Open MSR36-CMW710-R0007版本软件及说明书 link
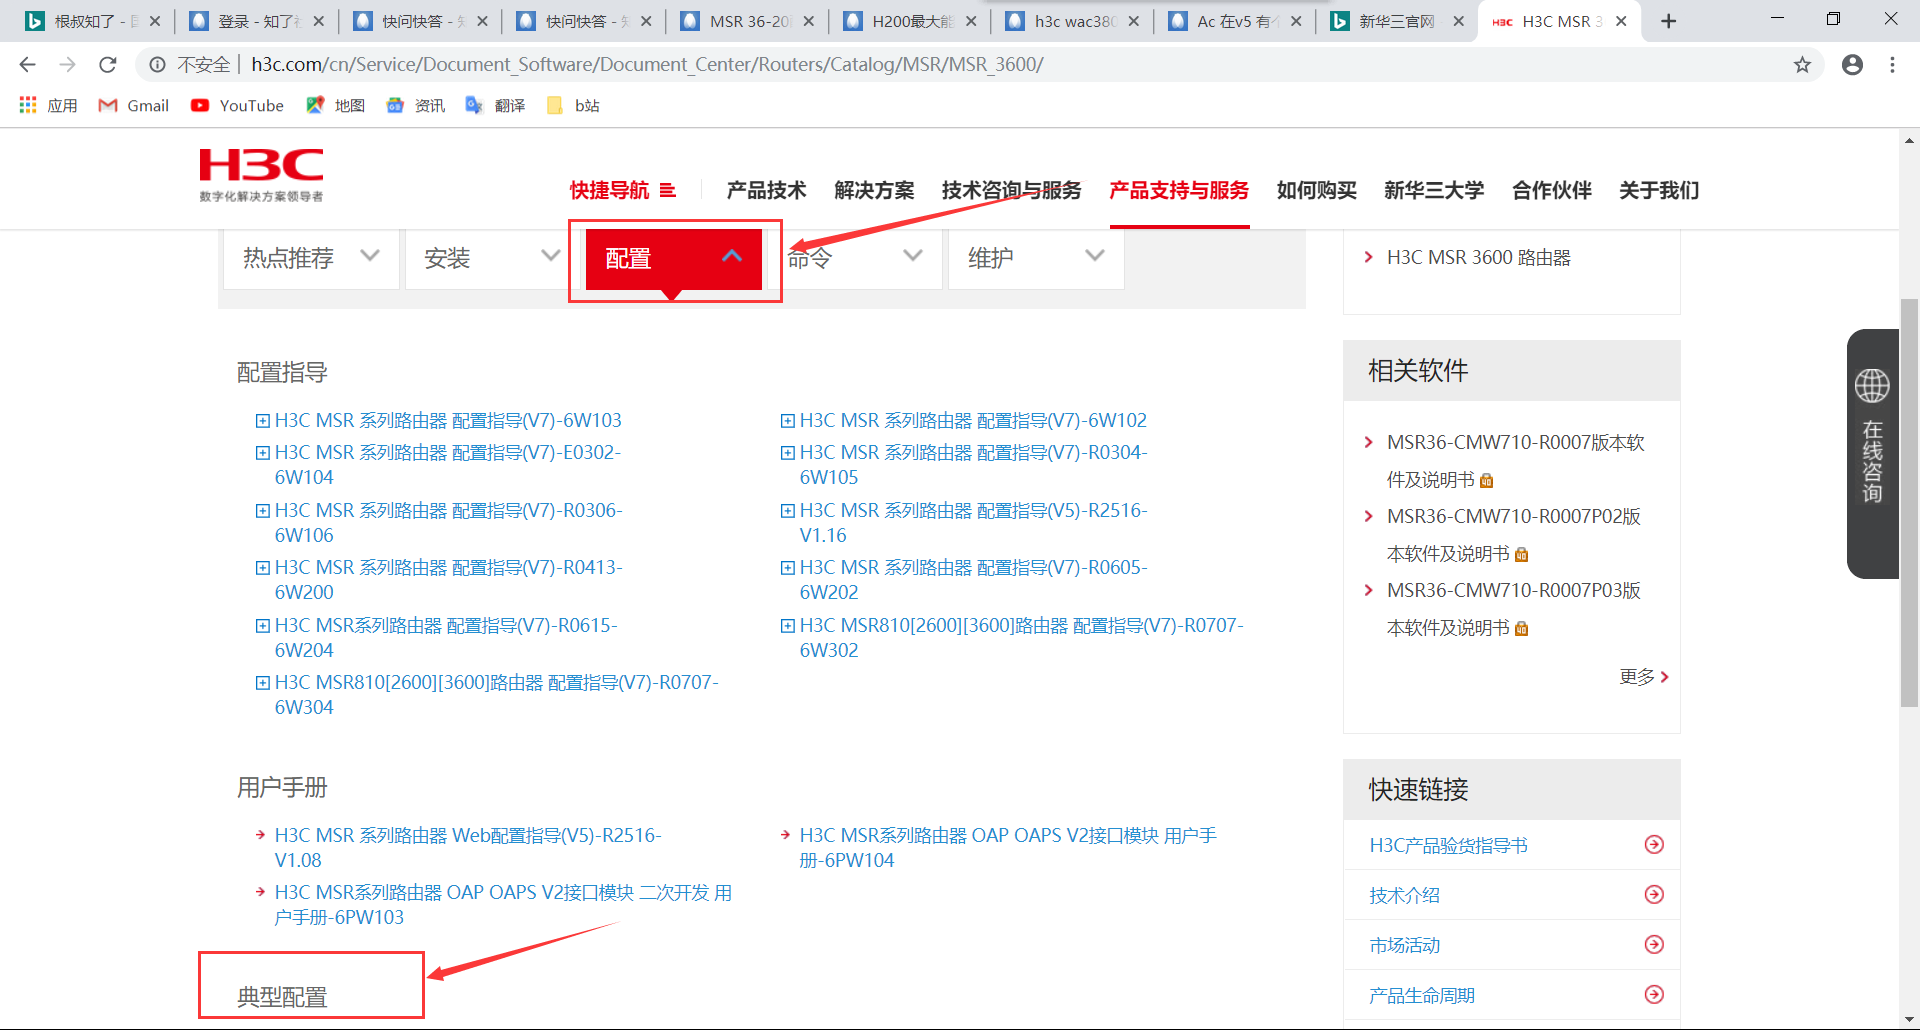 1515,461
